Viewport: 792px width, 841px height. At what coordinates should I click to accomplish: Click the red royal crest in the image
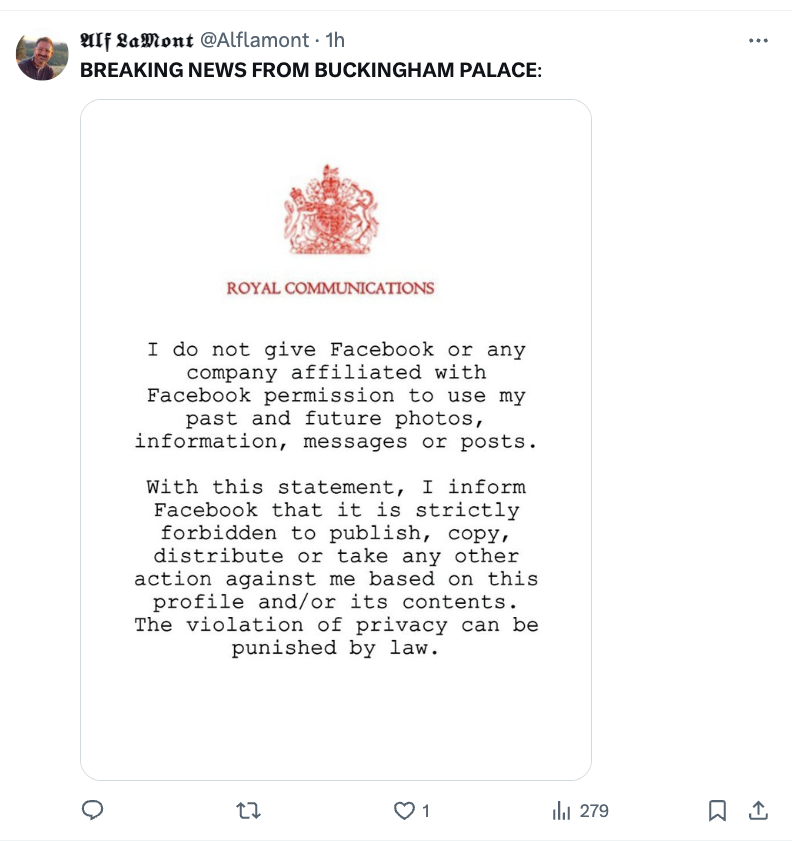[330, 207]
